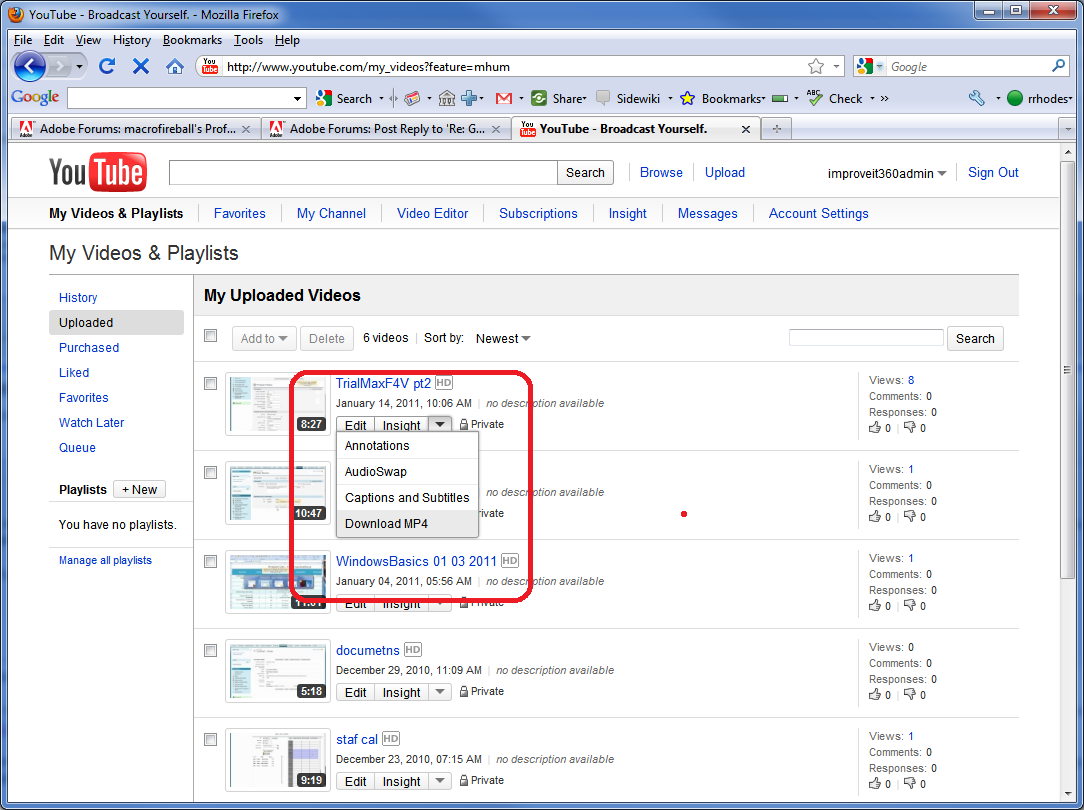This screenshot has width=1084, height=810.
Task: Open the Google toolbar search box dropdown
Action: pos(298,99)
